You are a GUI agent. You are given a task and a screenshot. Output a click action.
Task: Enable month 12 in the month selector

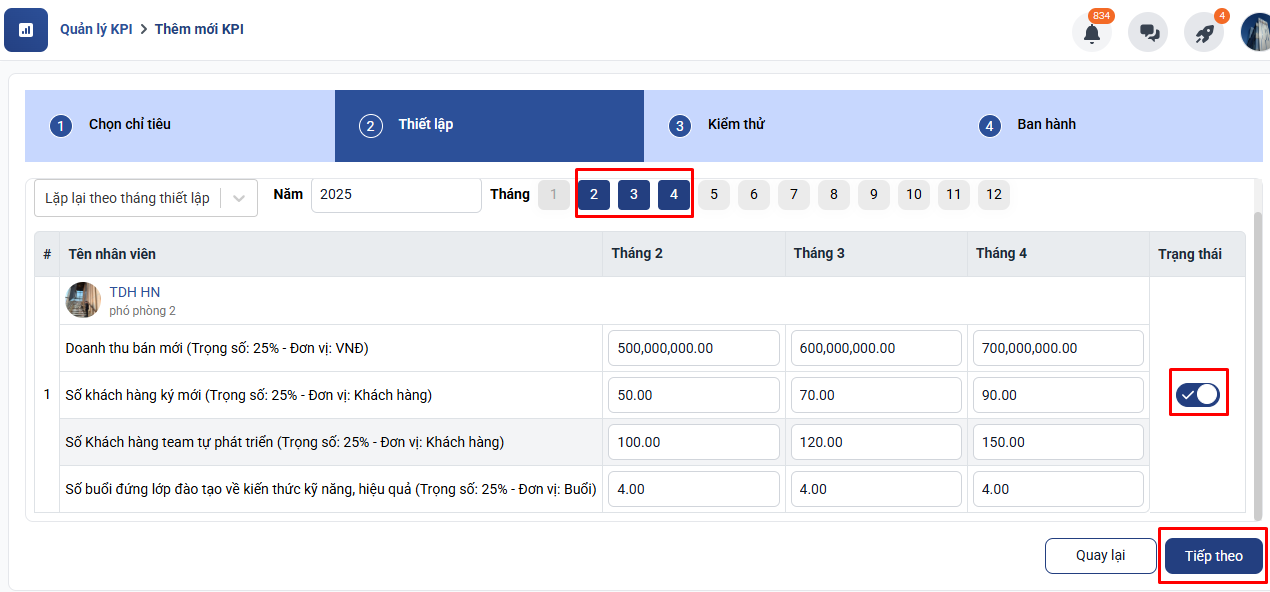[x=993, y=195]
